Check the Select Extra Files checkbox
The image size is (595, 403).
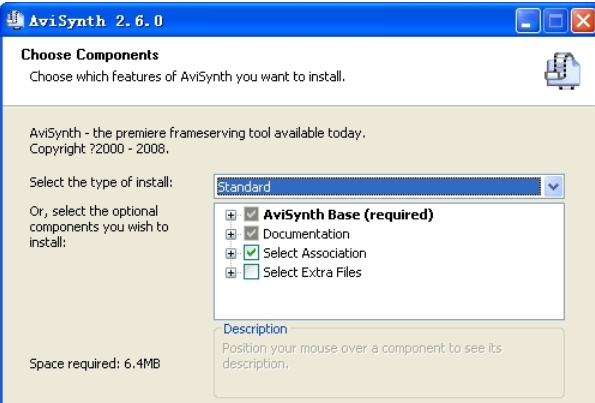pyautogui.click(x=251, y=272)
